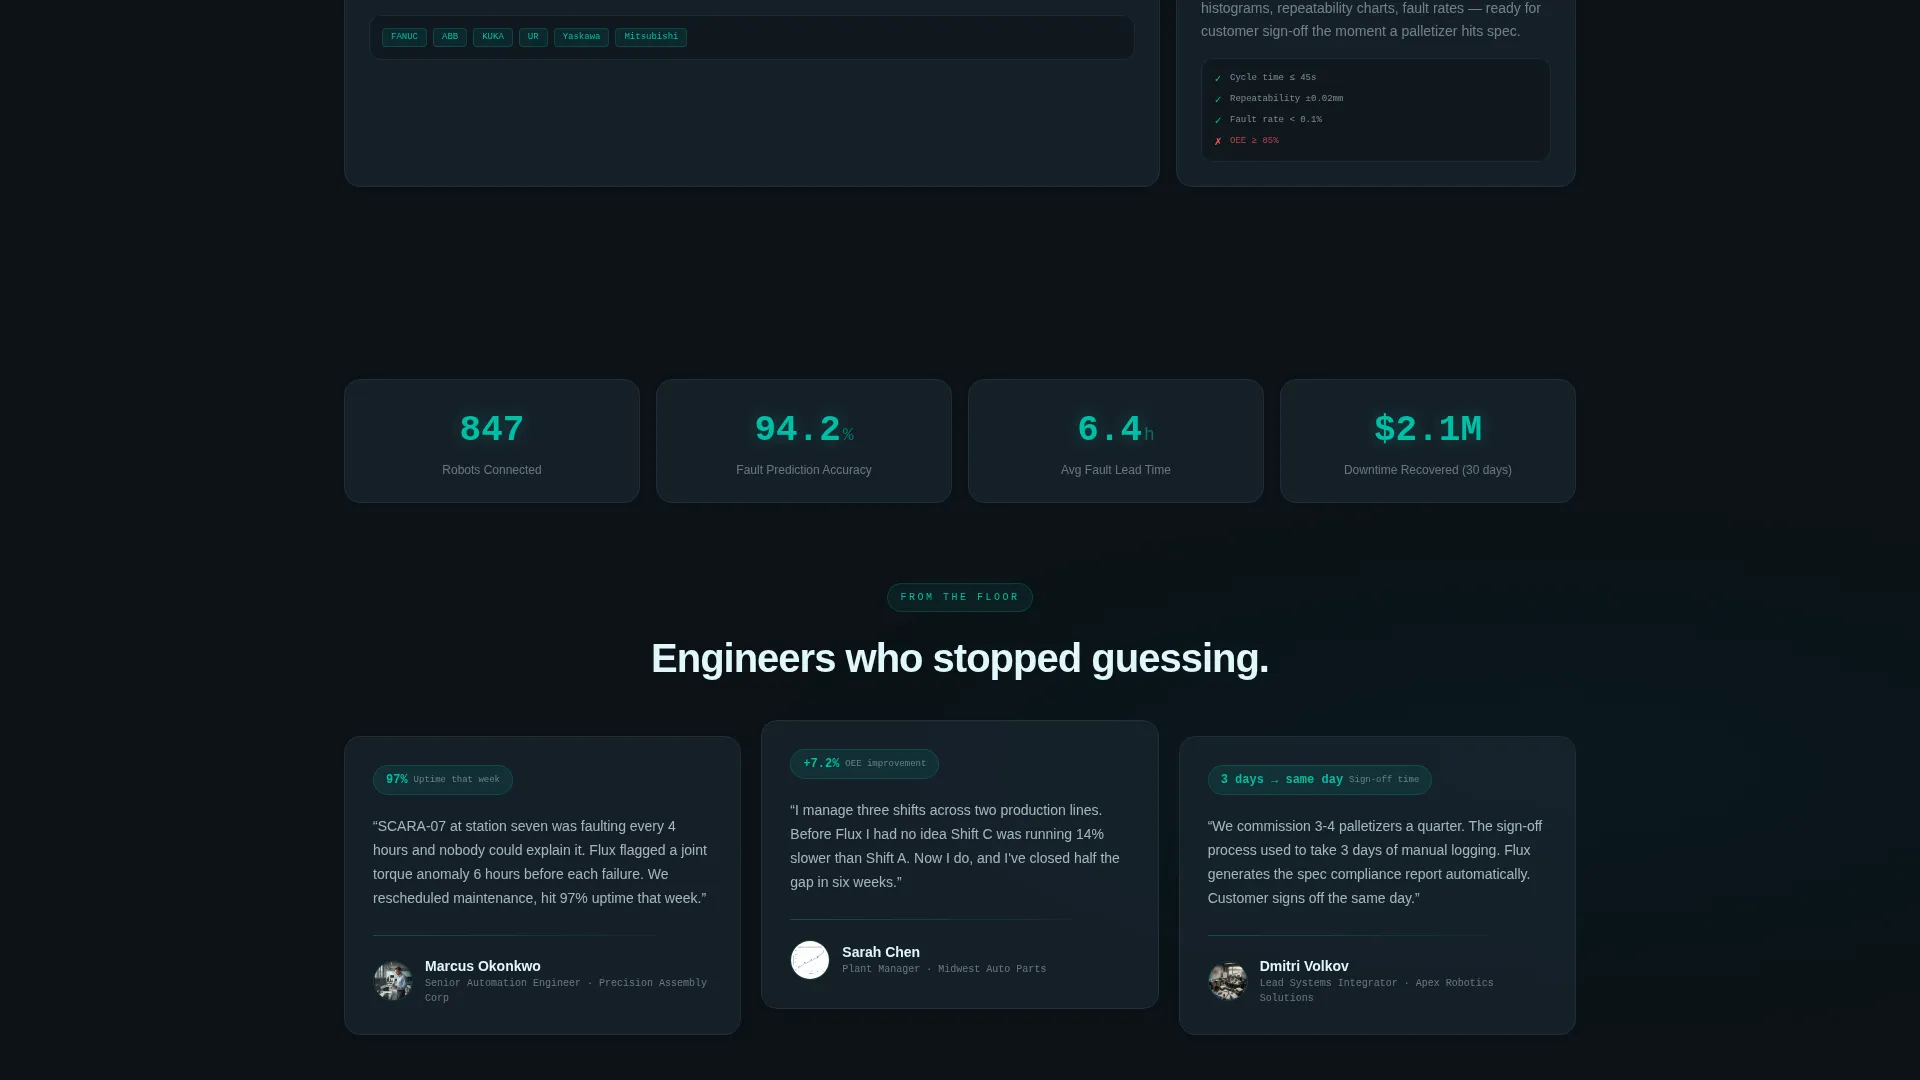The height and width of the screenshot is (1080, 1920).
Task: Click 'Engineers who stopped guessing.' heading
Action: click(x=960, y=658)
